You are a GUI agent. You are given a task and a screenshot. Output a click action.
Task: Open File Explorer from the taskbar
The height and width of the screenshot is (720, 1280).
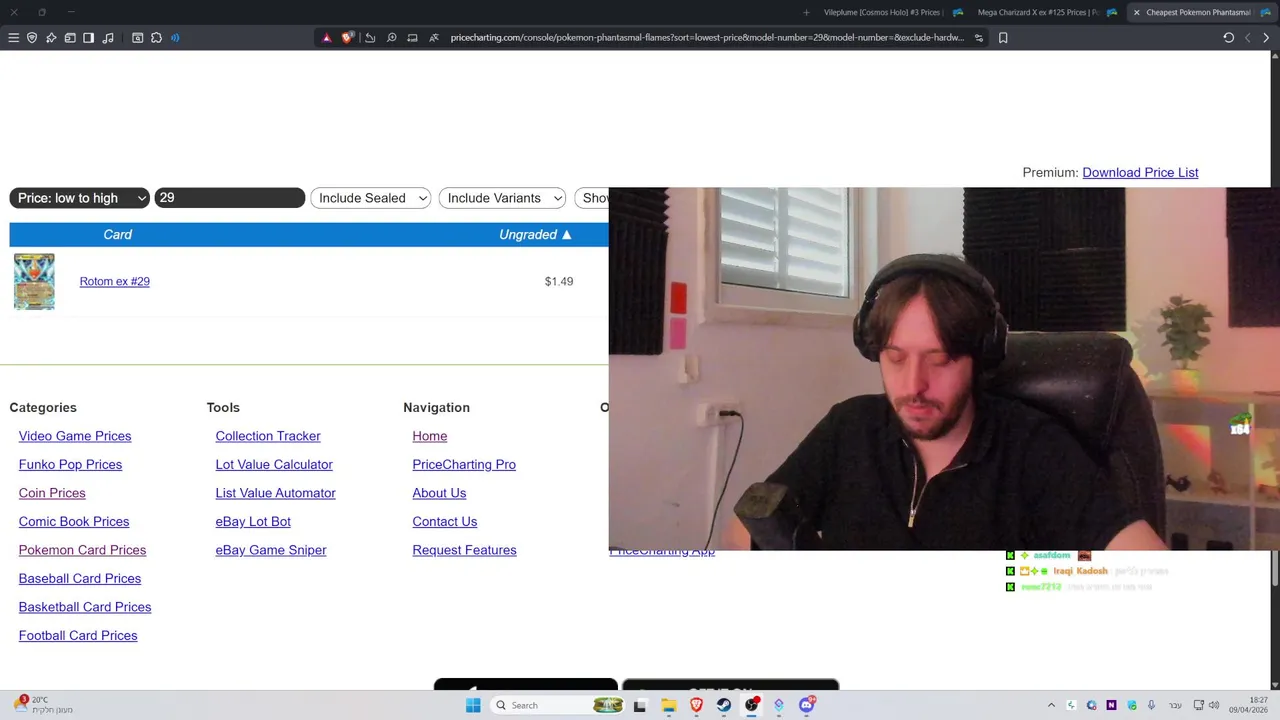pyautogui.click(x=668, y=705)
